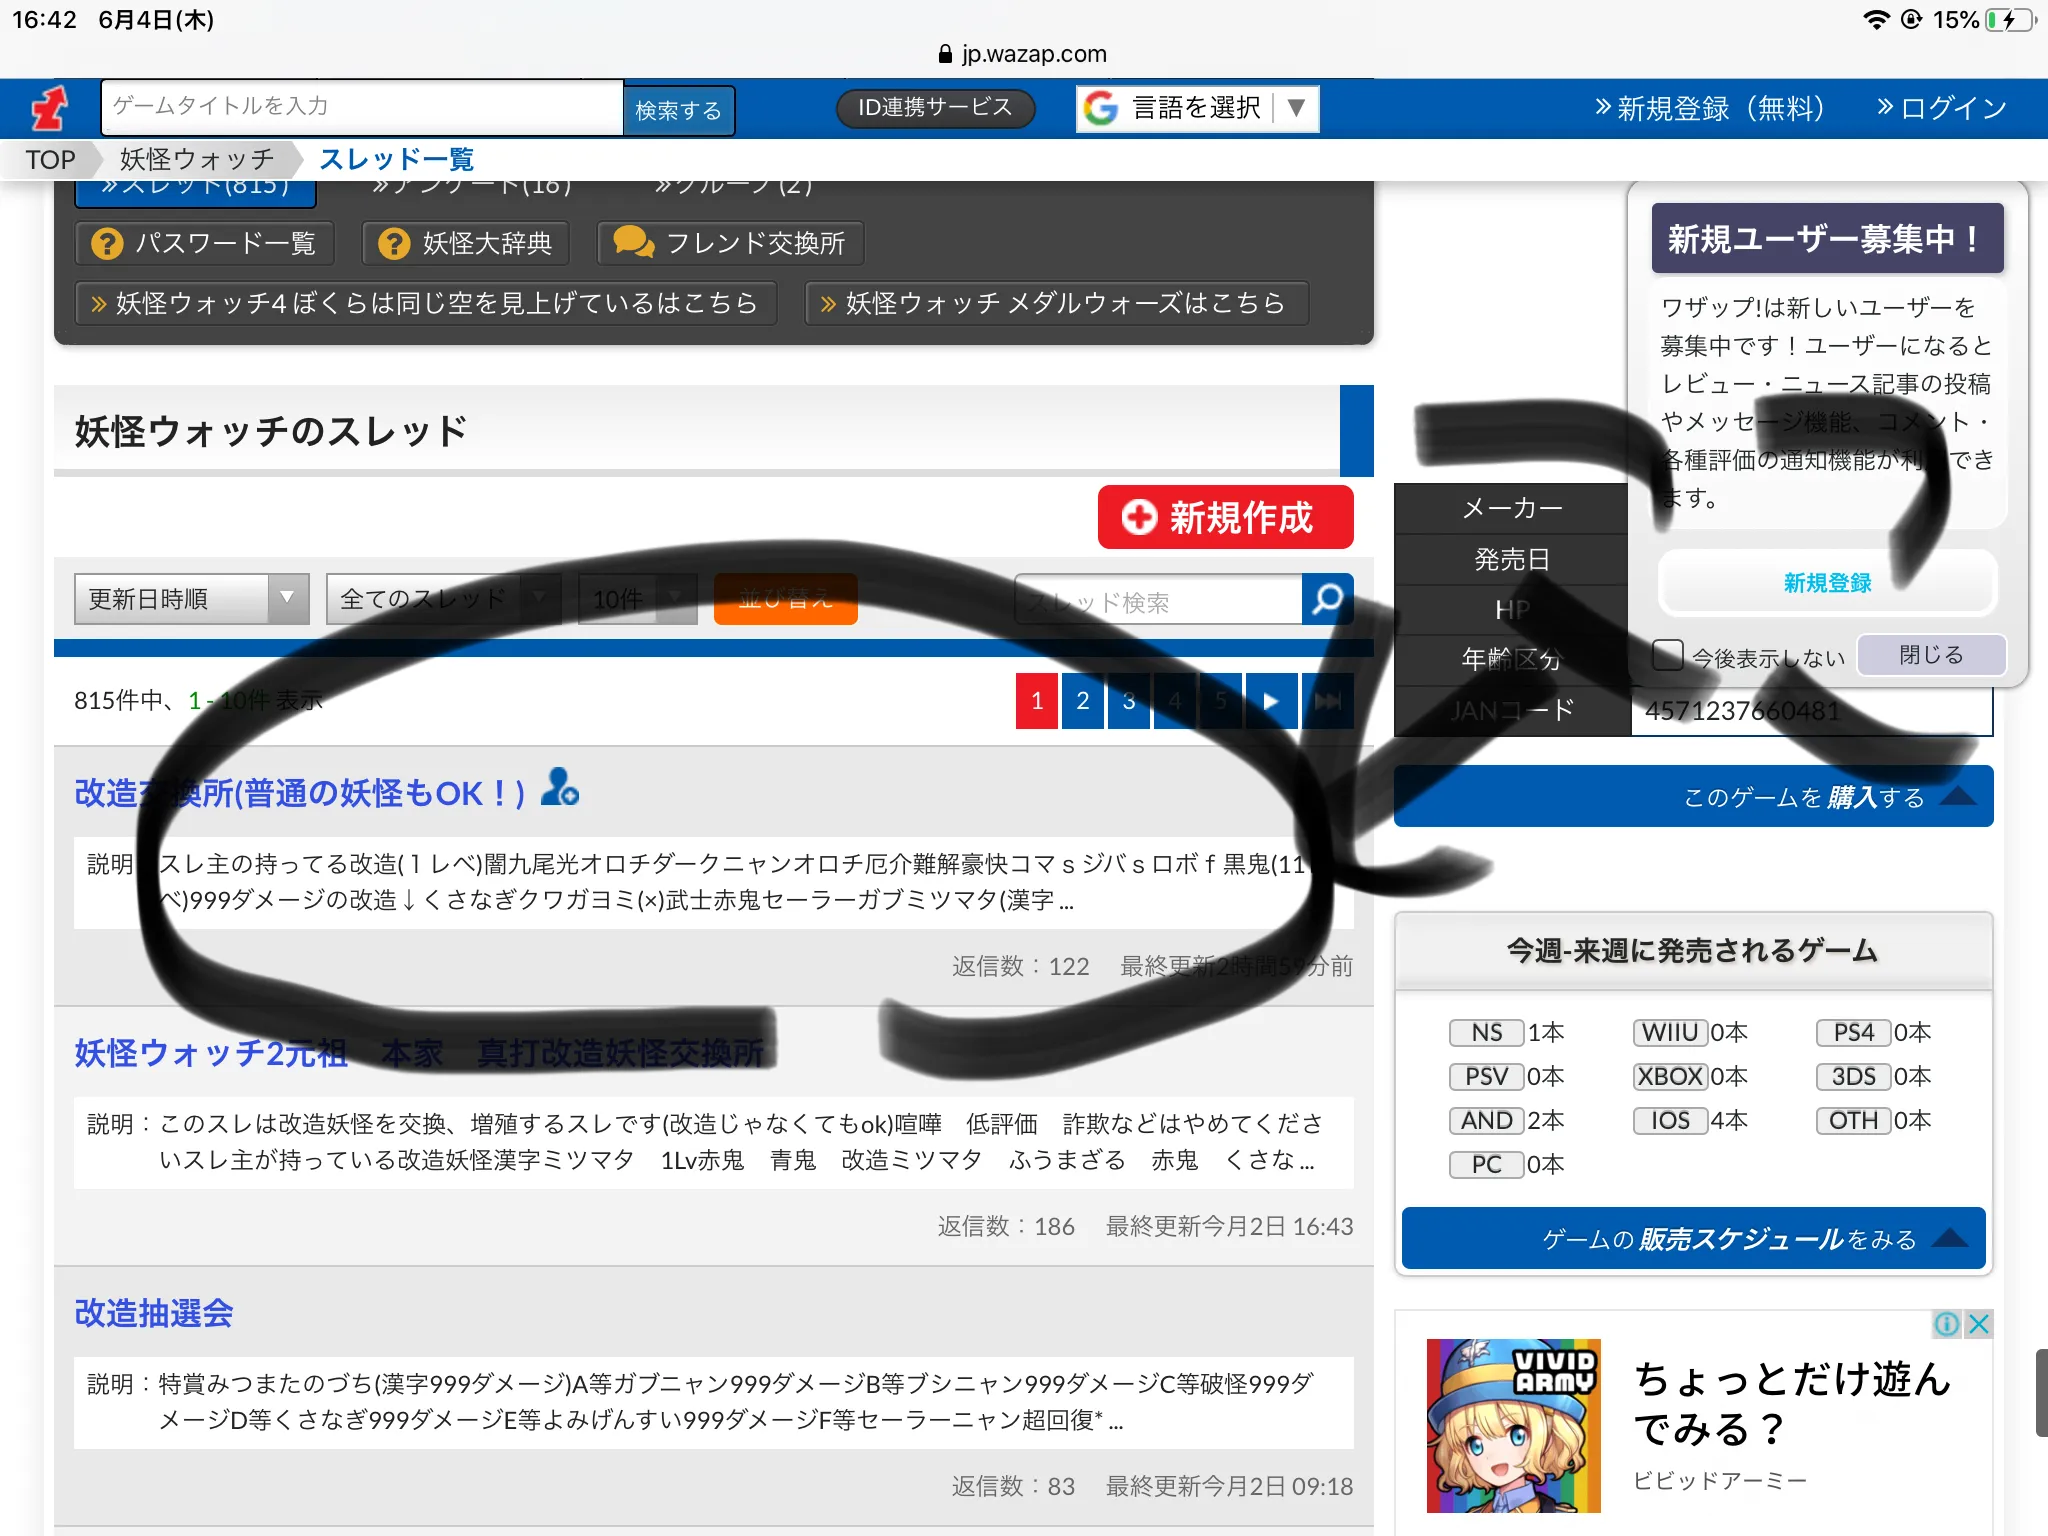Go to page 2 of threads

point(1083,700)
